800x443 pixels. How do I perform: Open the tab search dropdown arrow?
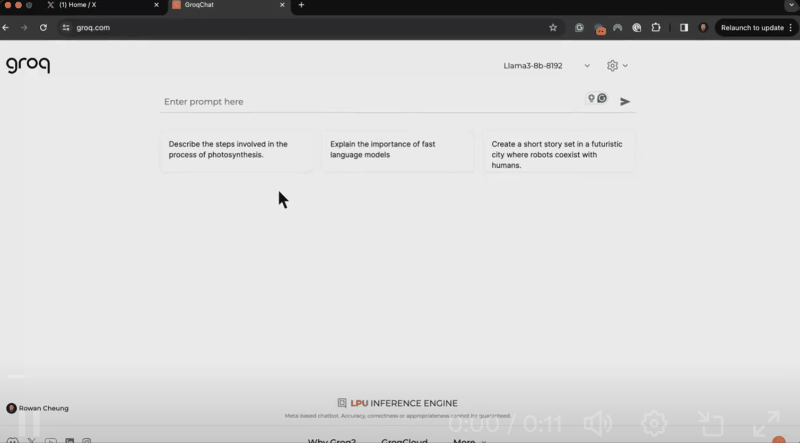tap(791, 5)
